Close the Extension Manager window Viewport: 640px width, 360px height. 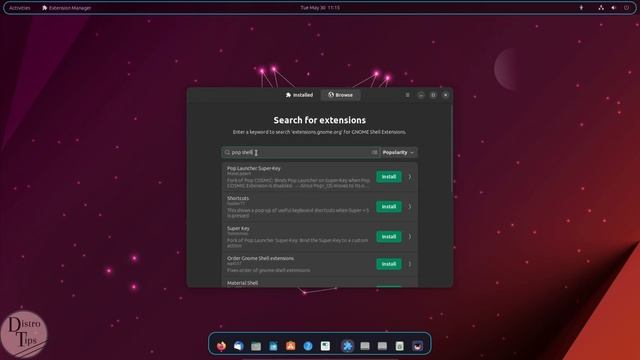click(x=446, y=95)
